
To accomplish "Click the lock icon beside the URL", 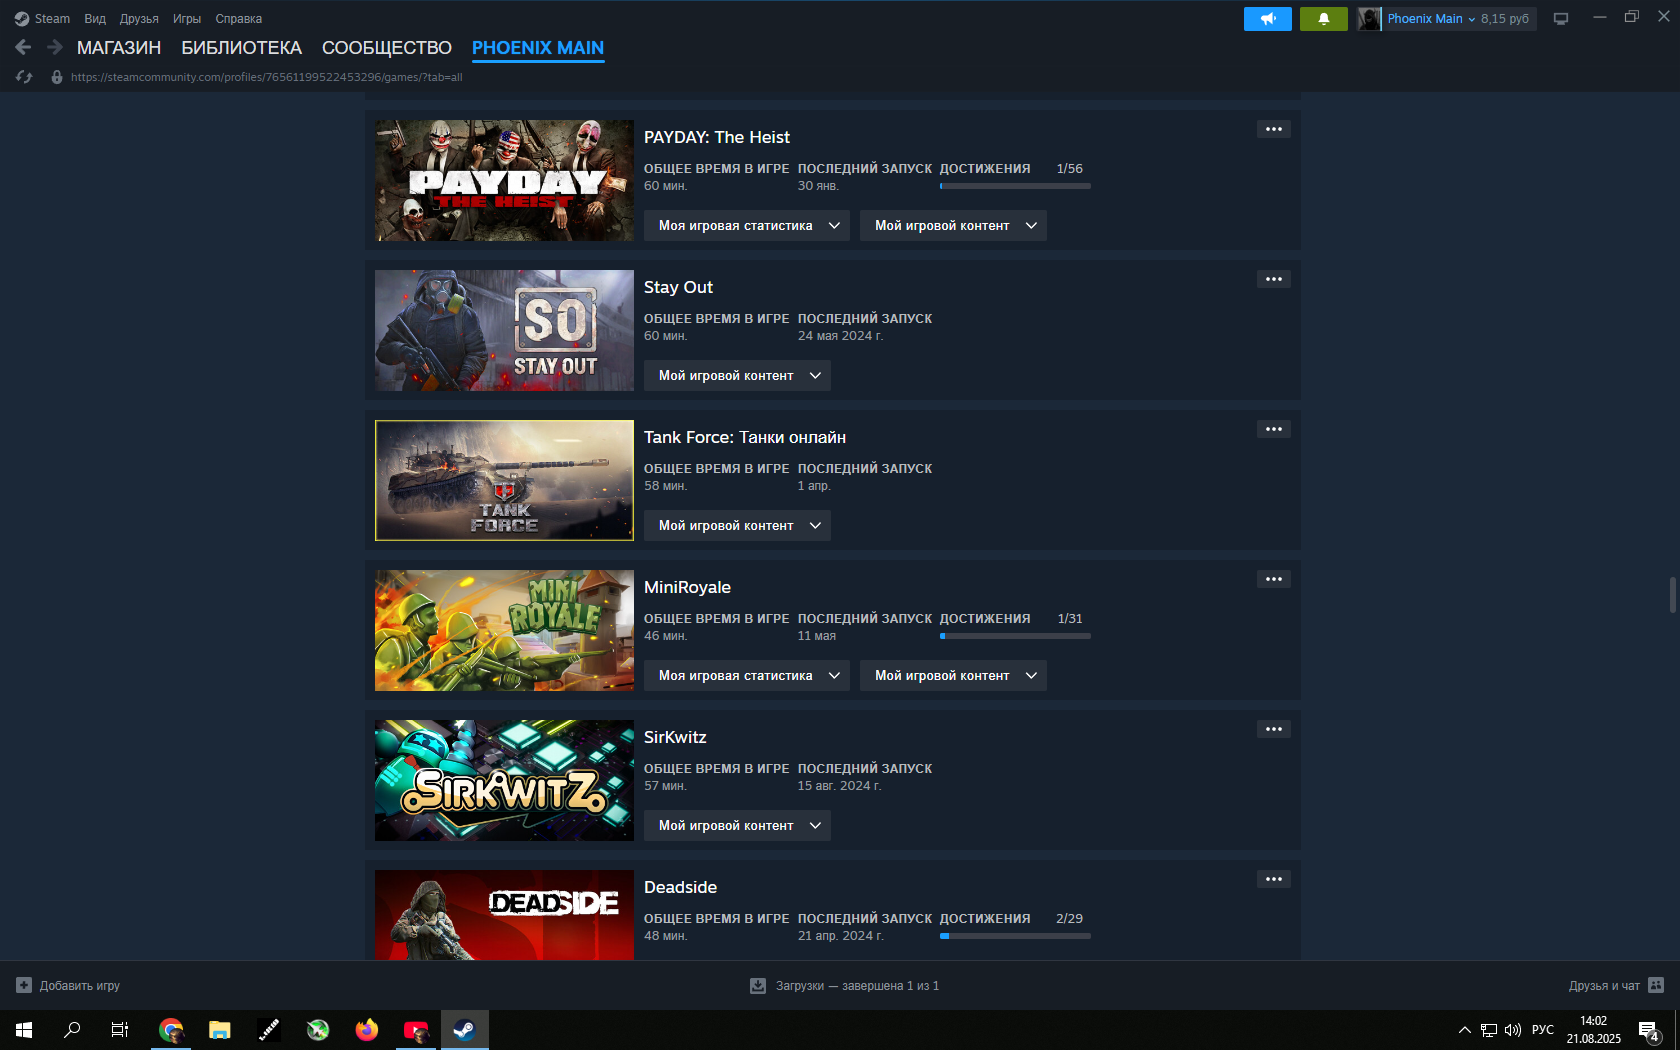I will [57, 77].
